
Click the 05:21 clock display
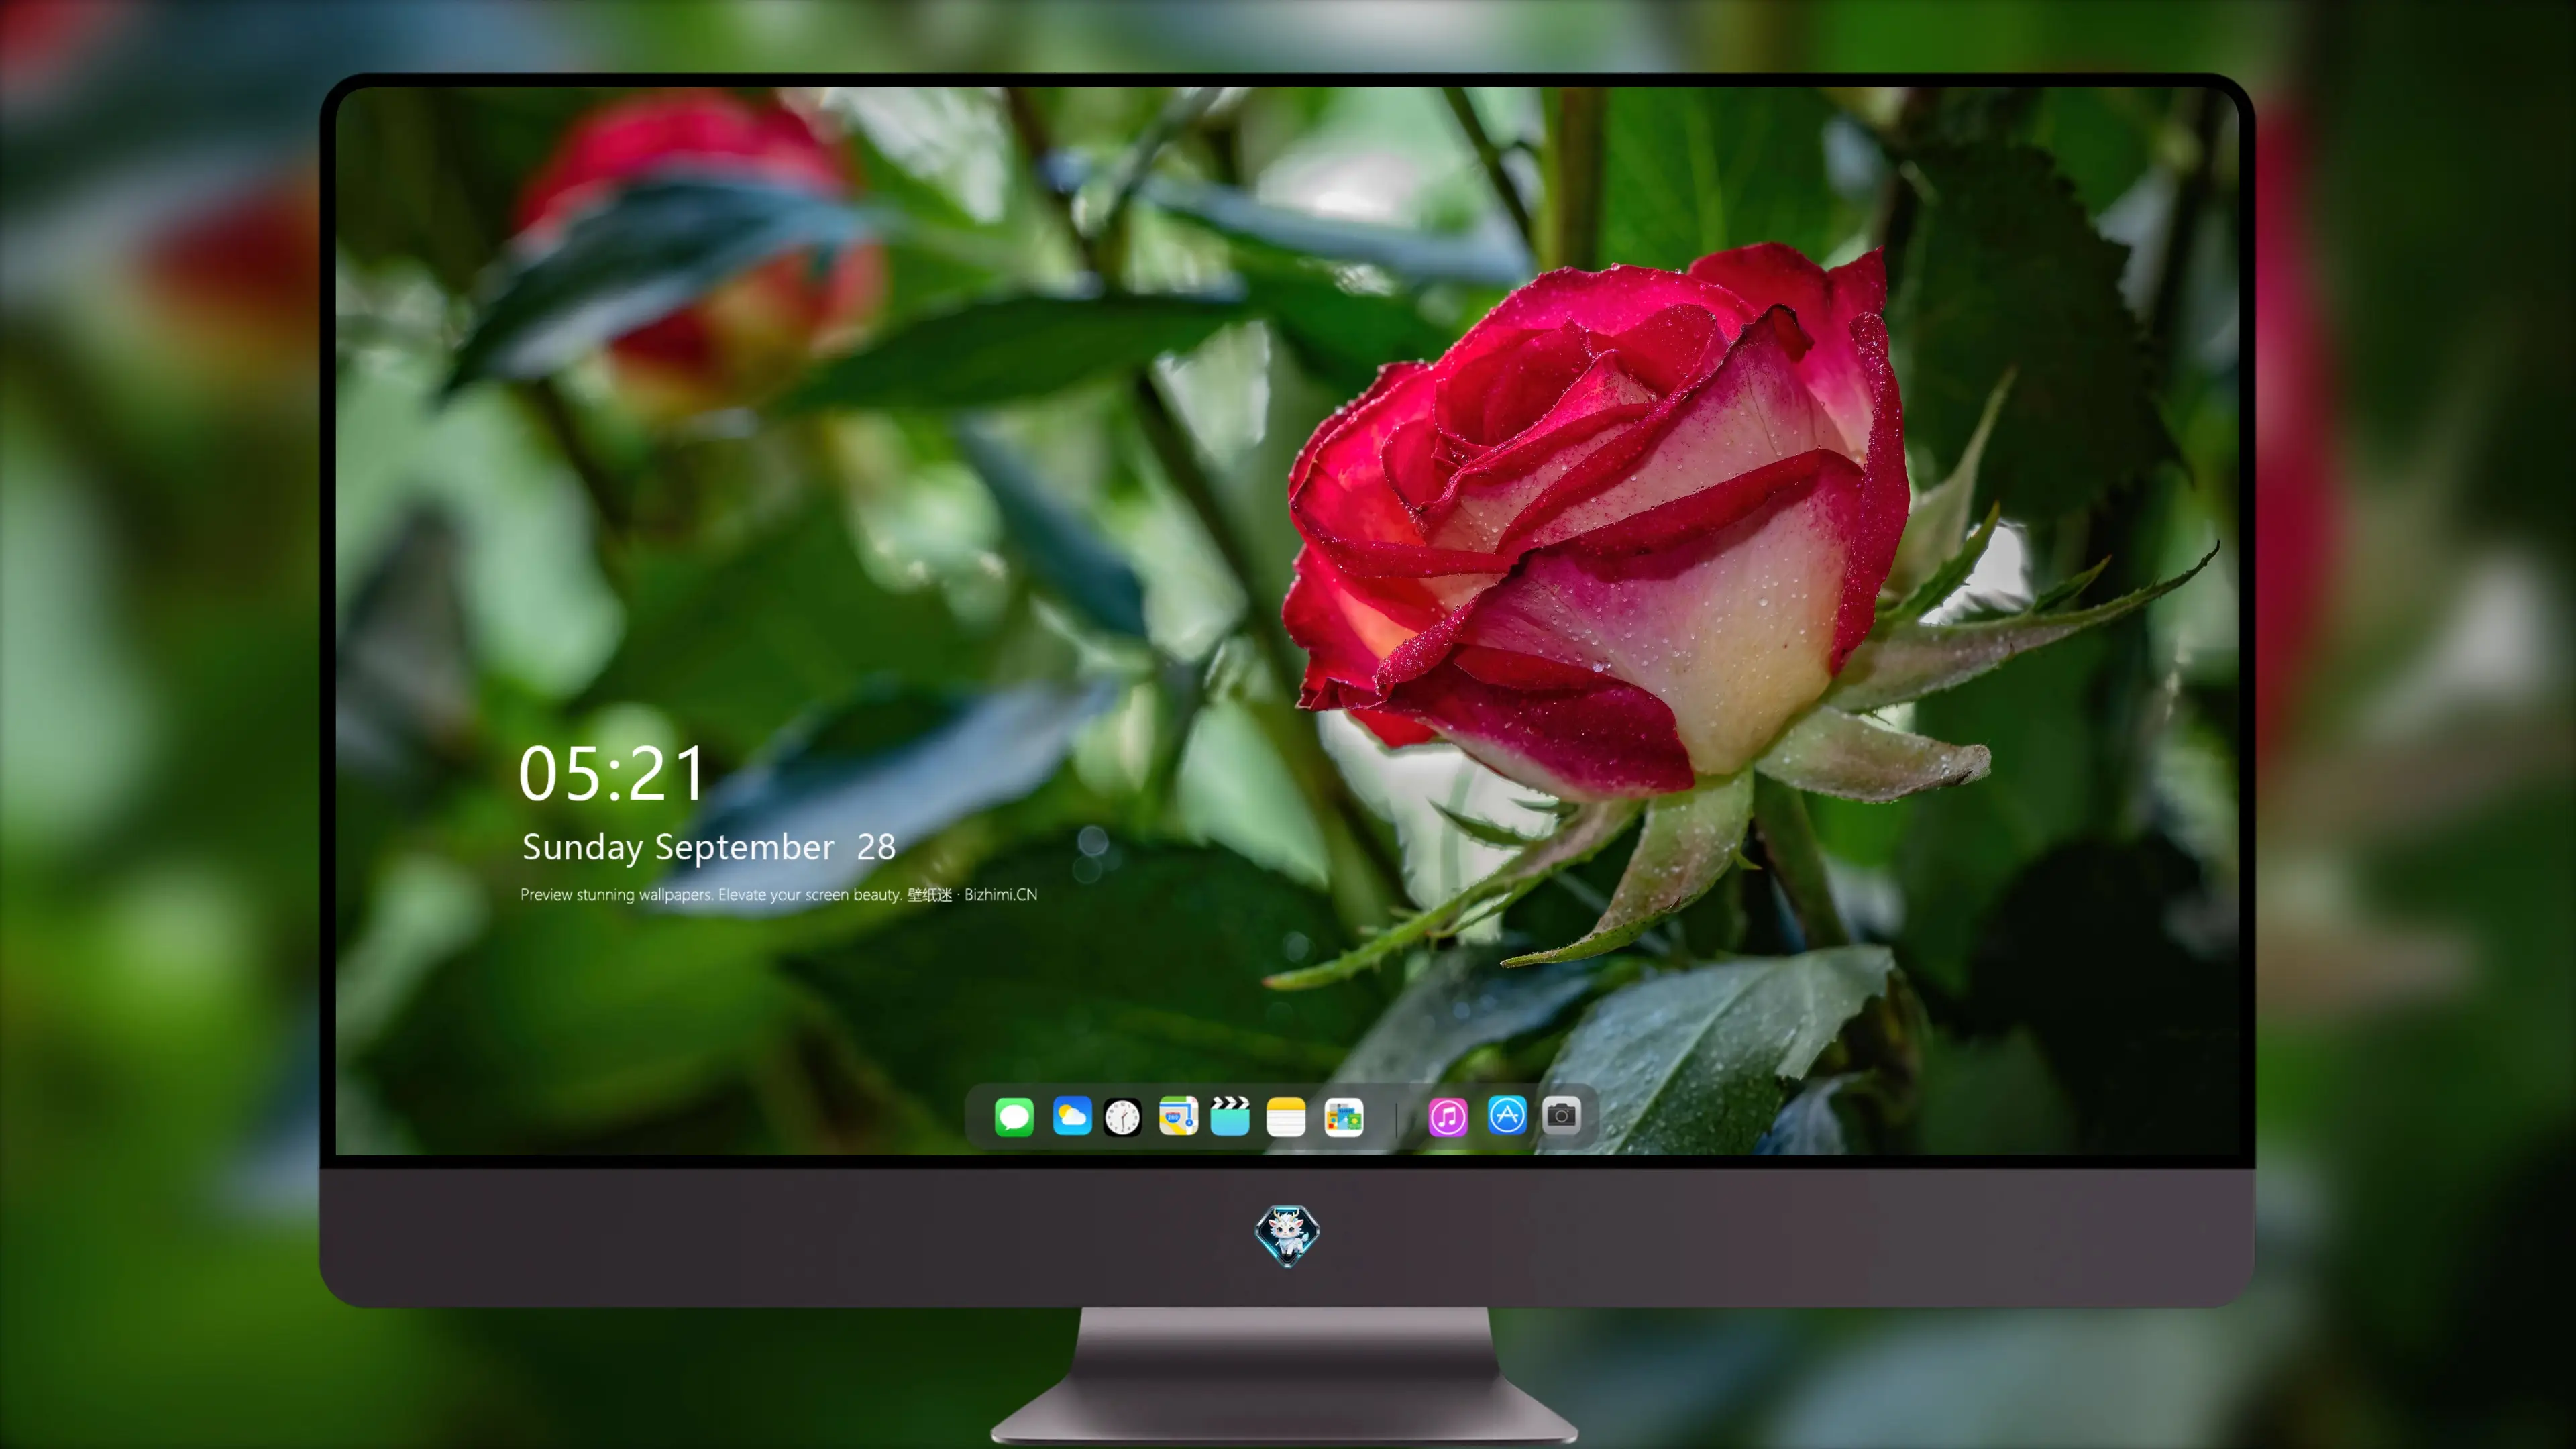click(611, 774)
